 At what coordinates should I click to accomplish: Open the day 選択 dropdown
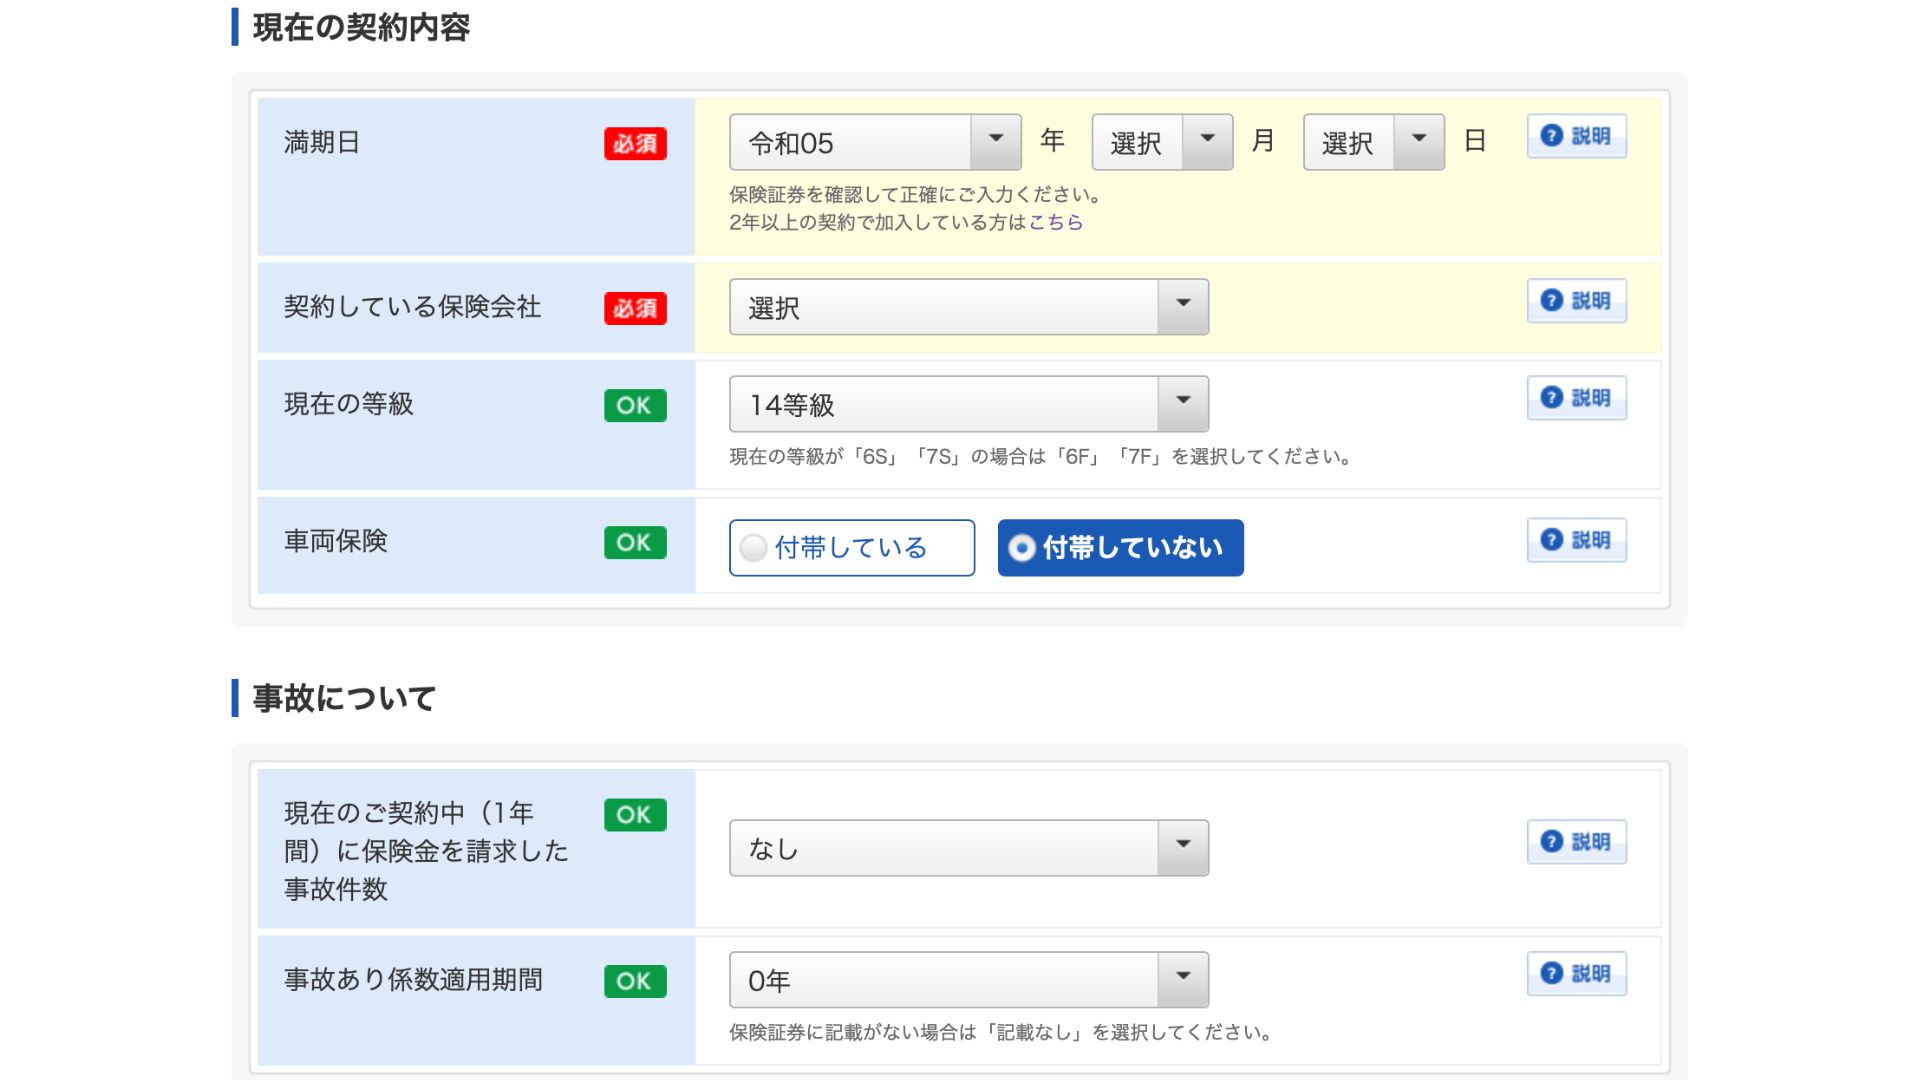pos(1374,142)
